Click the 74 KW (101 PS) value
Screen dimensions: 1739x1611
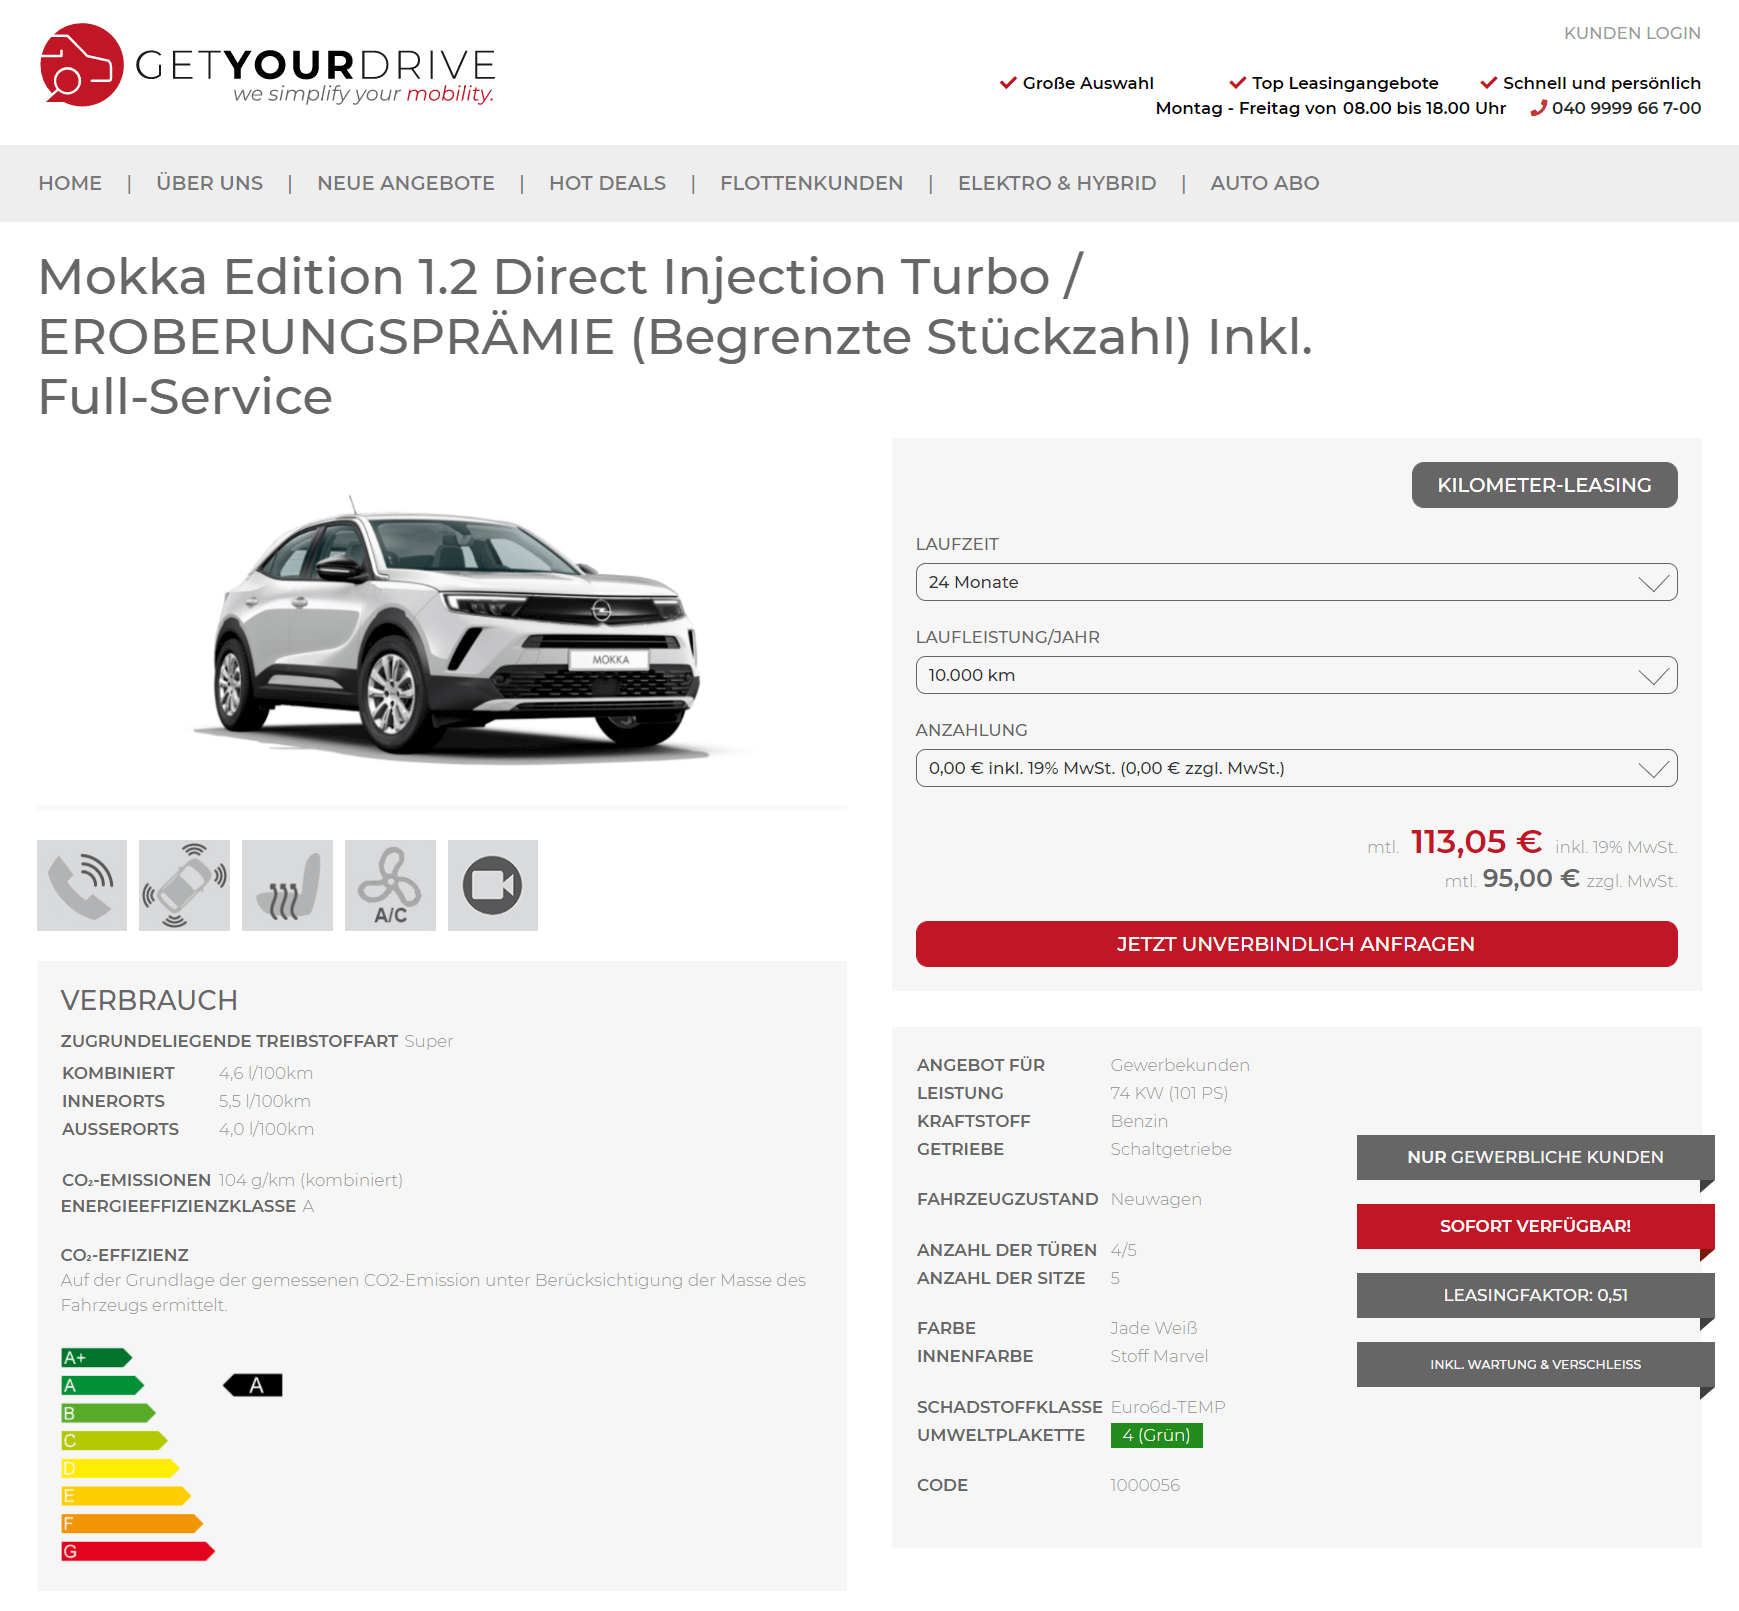point(1169,1093)
